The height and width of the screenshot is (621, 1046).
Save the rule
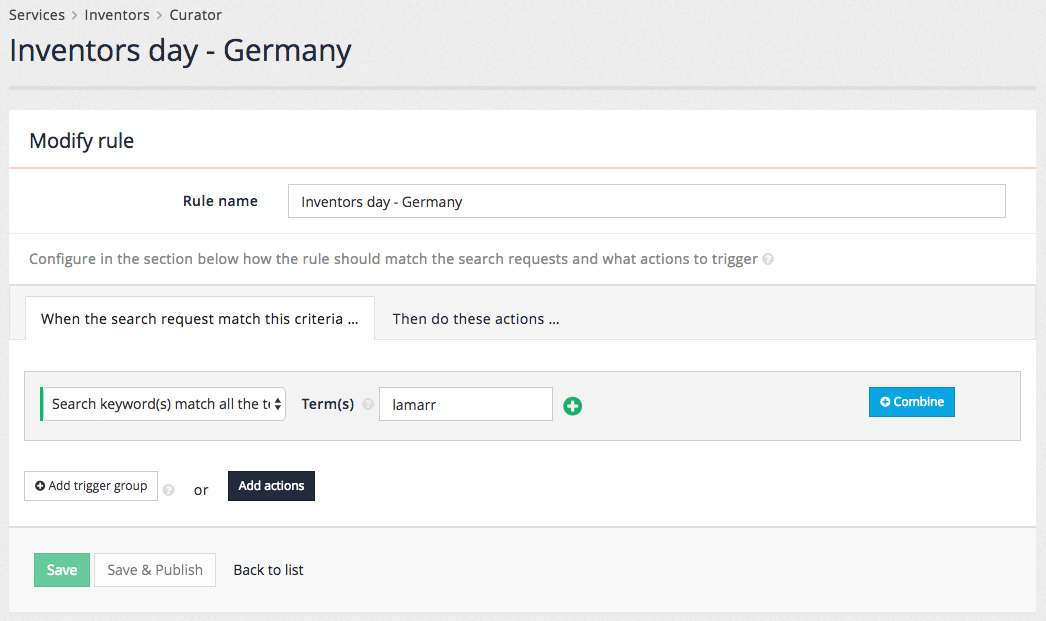click(61, 569)
